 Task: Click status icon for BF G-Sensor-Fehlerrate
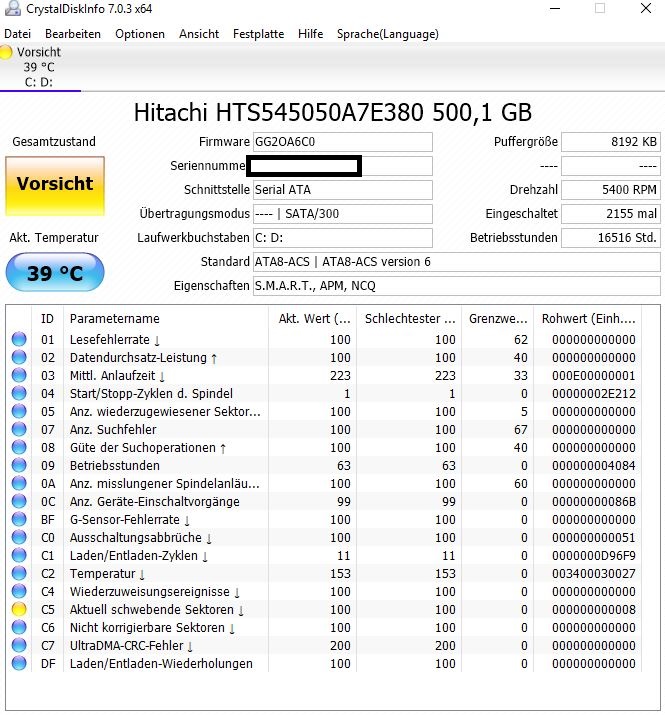(19, 519)
